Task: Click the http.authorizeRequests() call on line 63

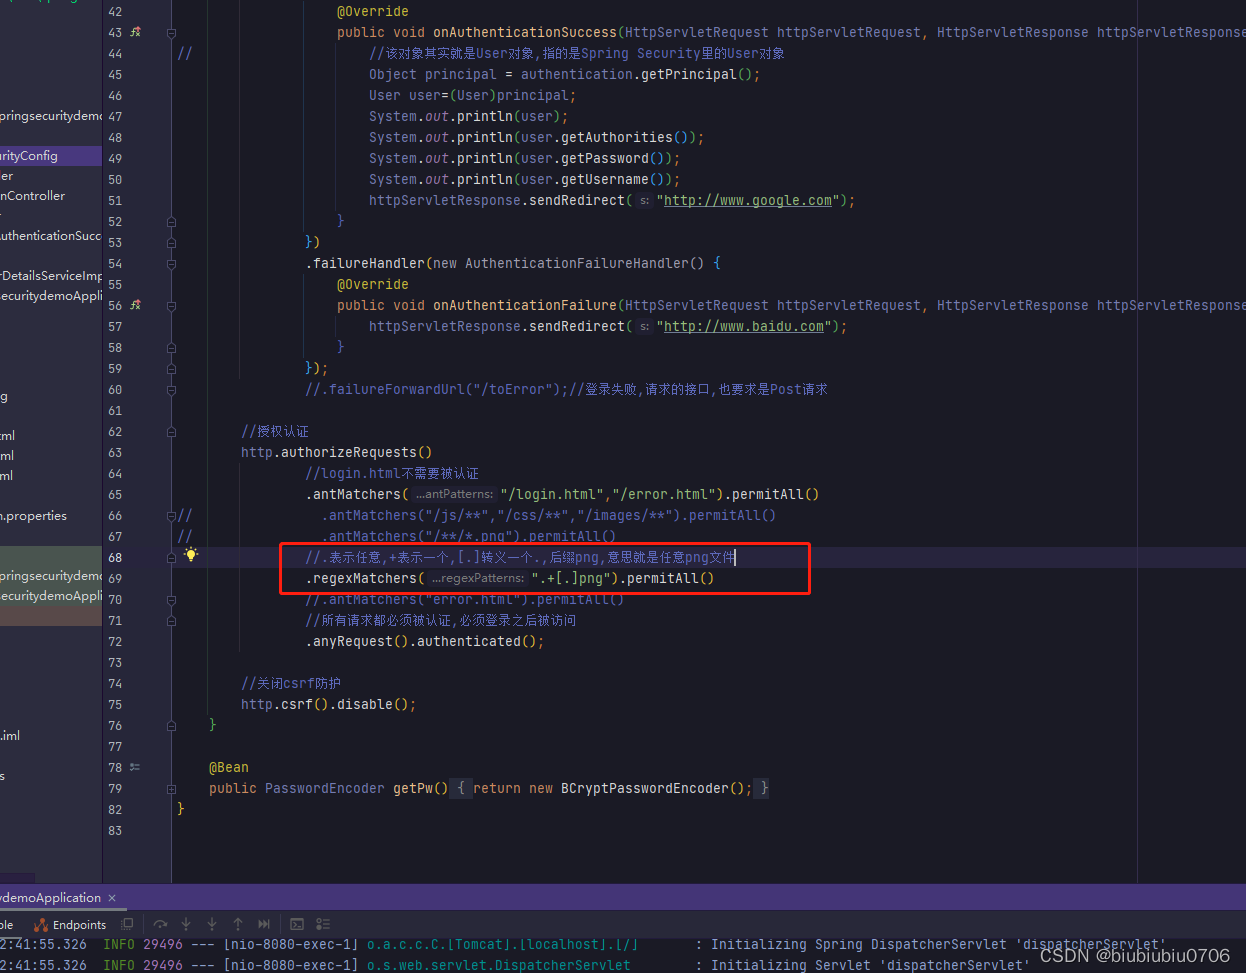Action: [x=337, y=452]
